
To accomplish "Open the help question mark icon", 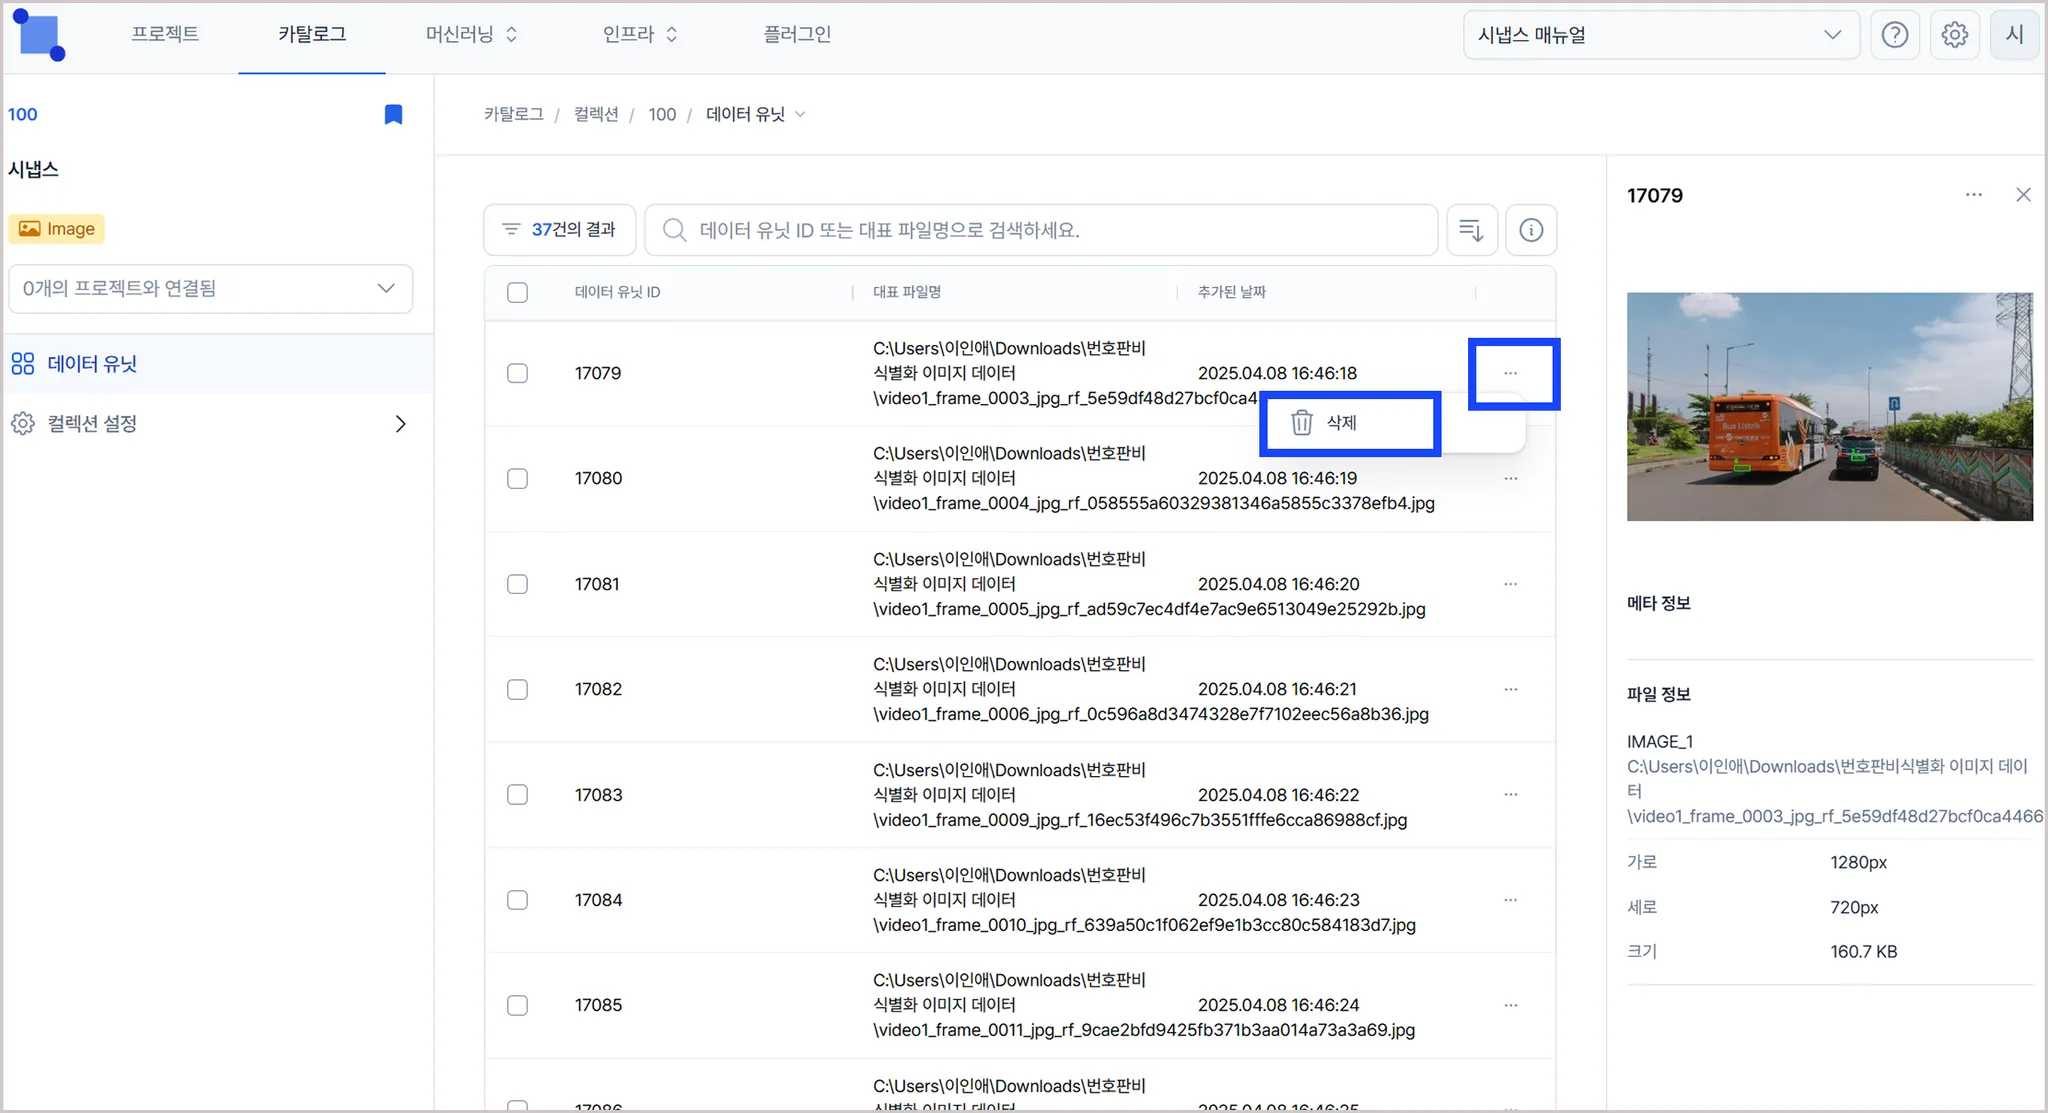I will tap(1894, 35).
